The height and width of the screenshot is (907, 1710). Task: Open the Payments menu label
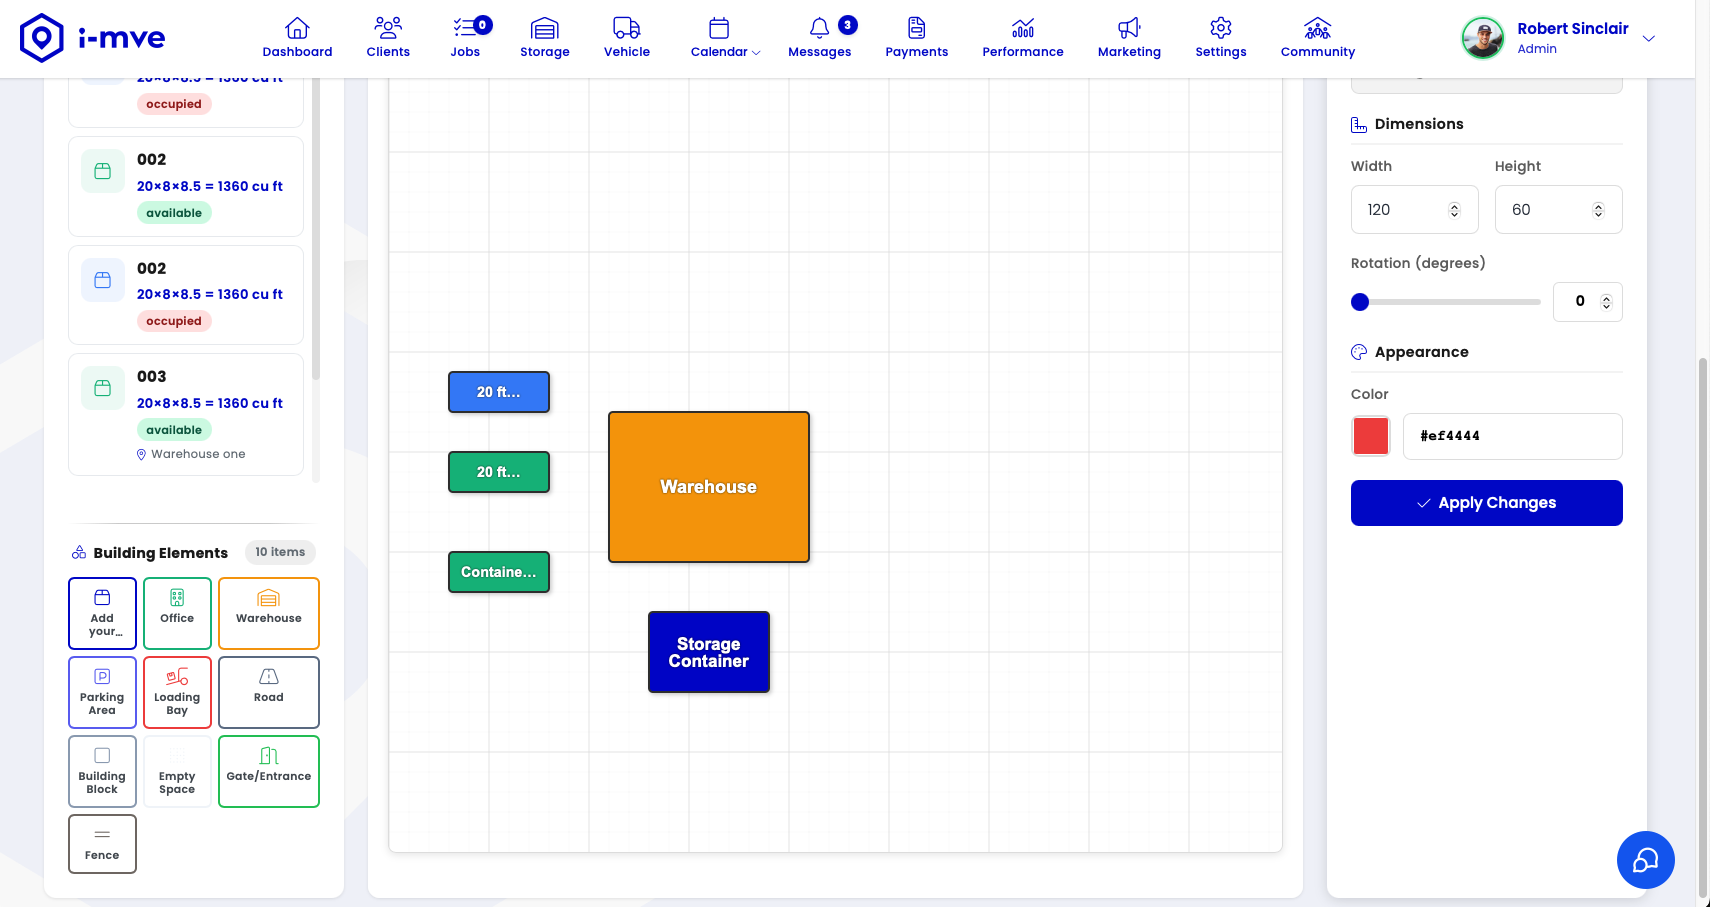pyautogui.click(x=917, y=52)
